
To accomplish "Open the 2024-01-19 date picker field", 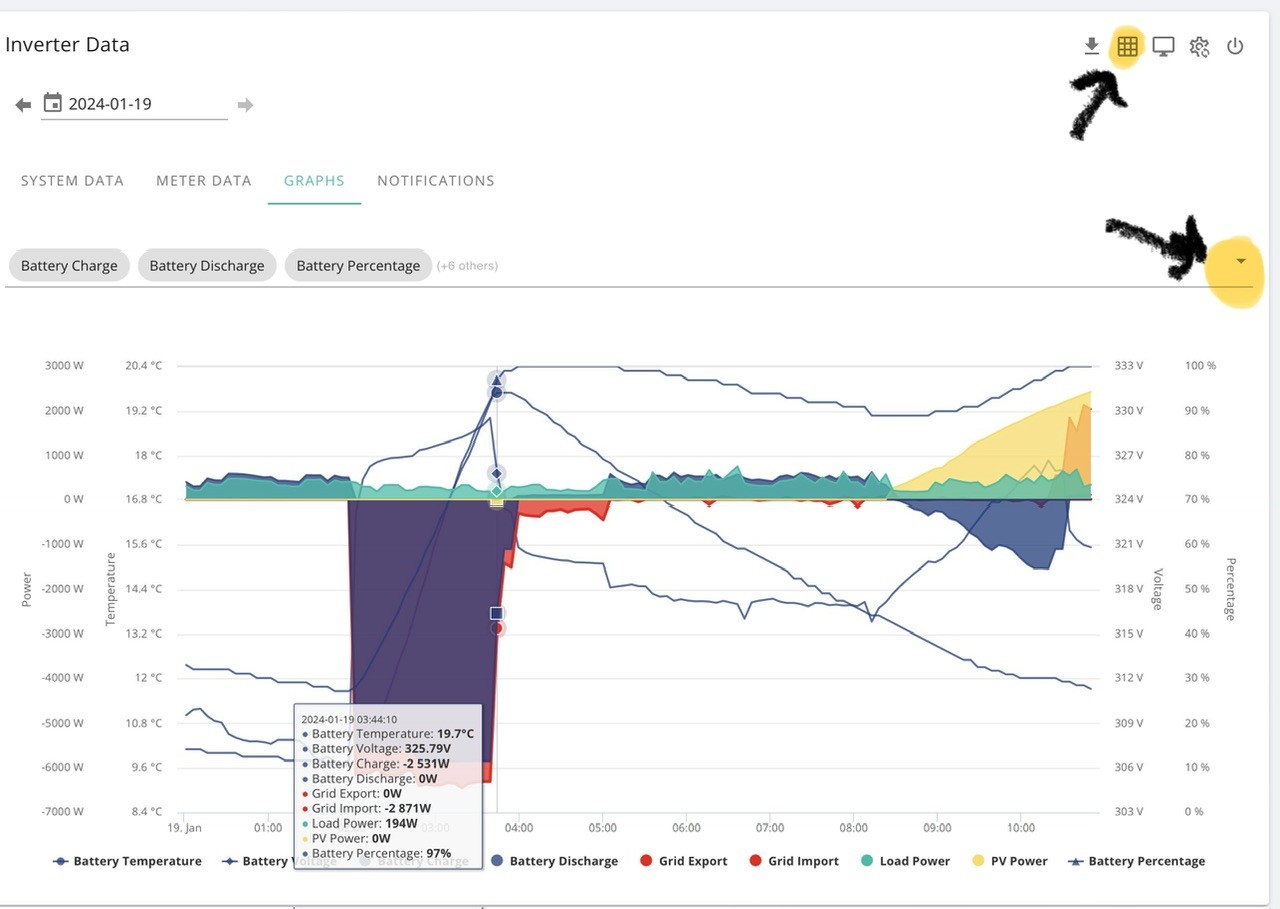I will tap(134, 104).
